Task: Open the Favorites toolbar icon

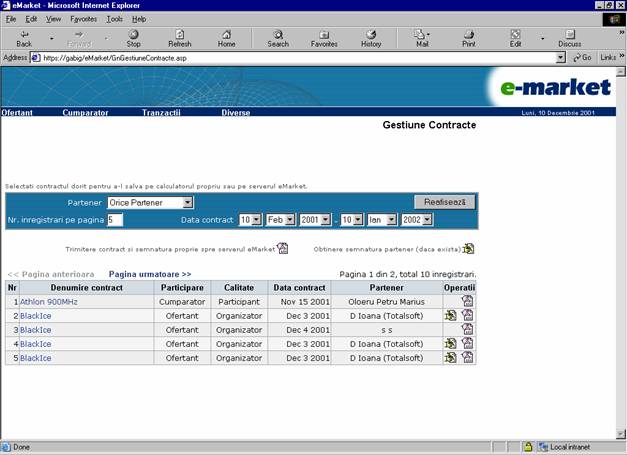Action: tap(324, 38)
